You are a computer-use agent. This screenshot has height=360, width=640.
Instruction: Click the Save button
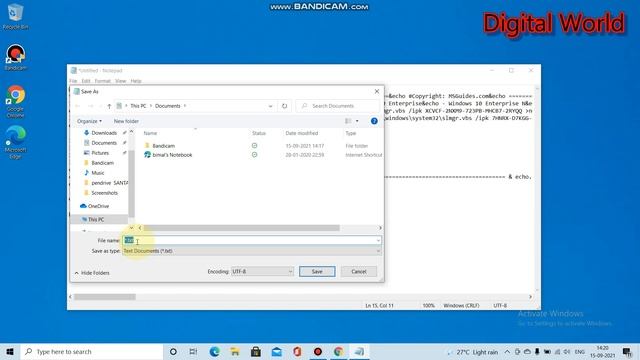(317, 271)
